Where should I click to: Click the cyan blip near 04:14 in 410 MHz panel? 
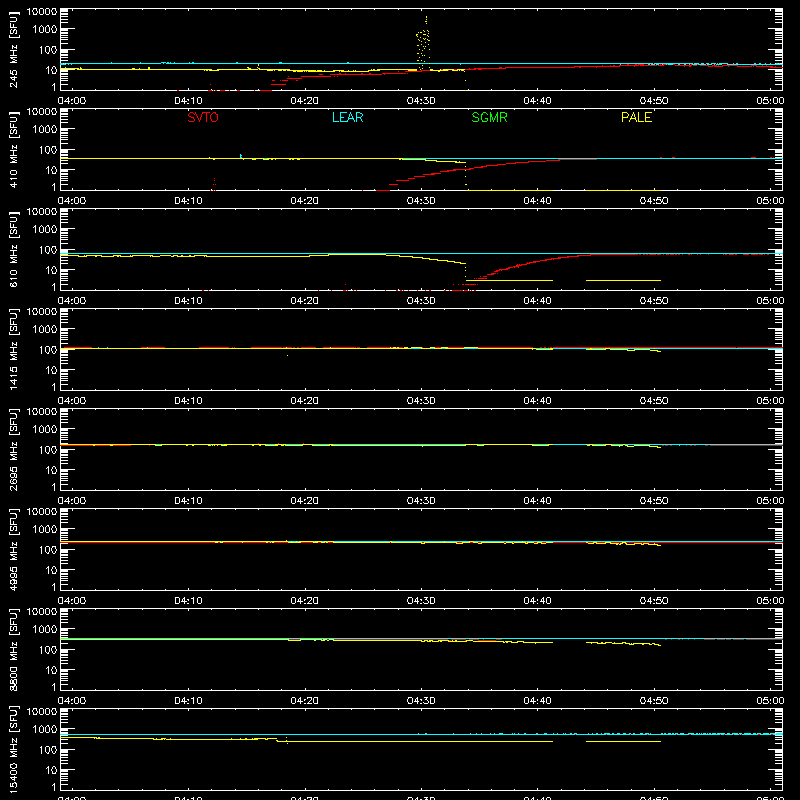coord(241,156)
